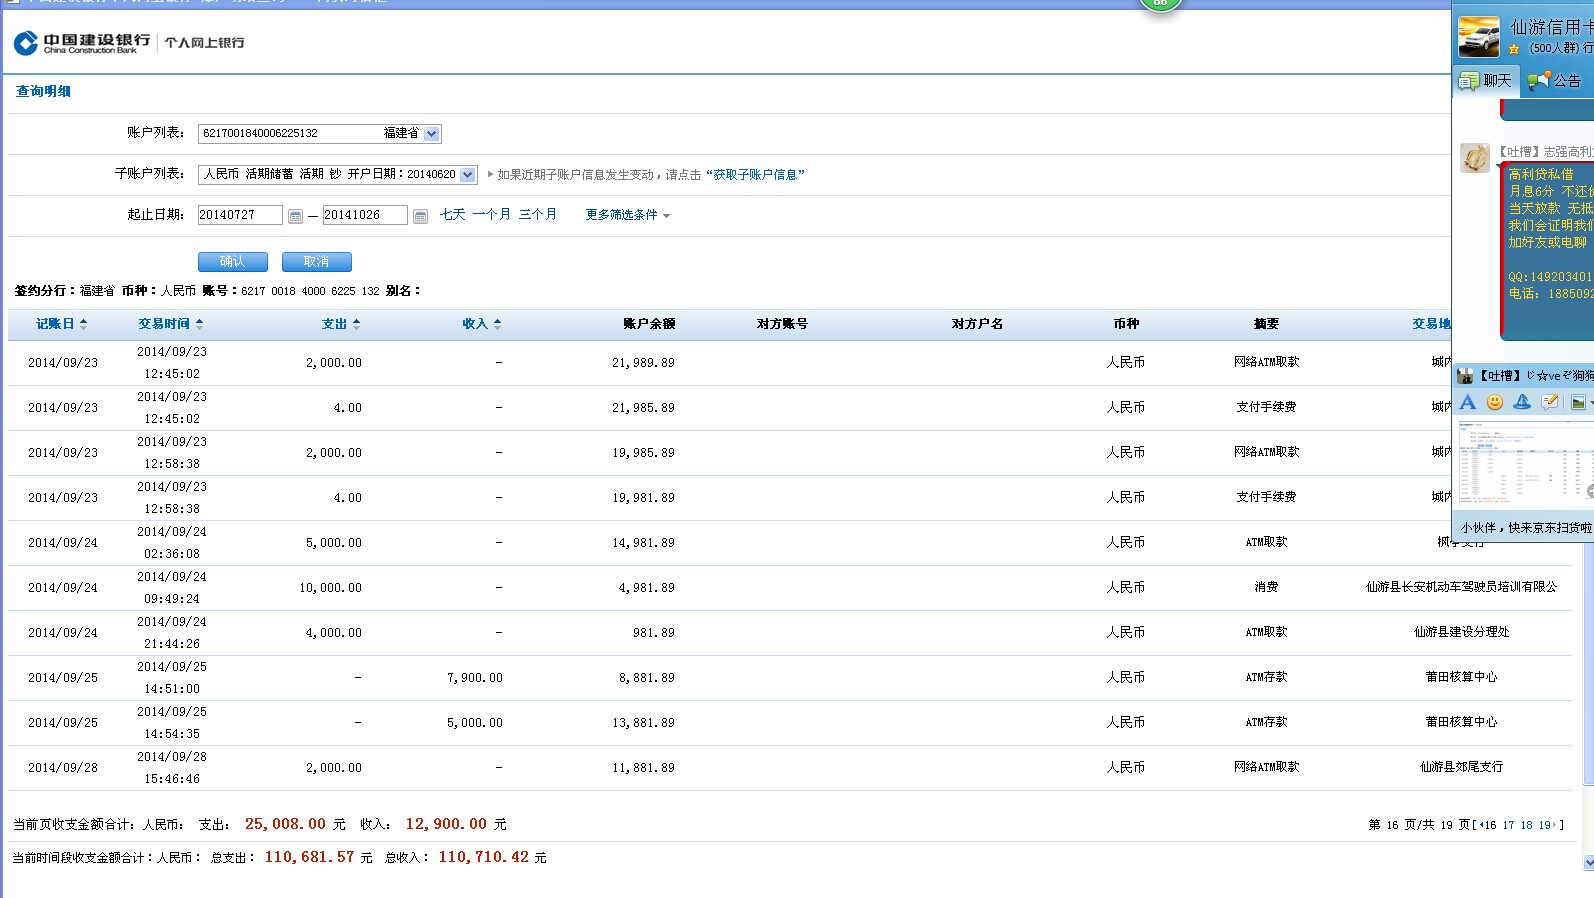Click the notepad with pencil icon in chat
The image size is (1594, 898).
[1550, 402]
